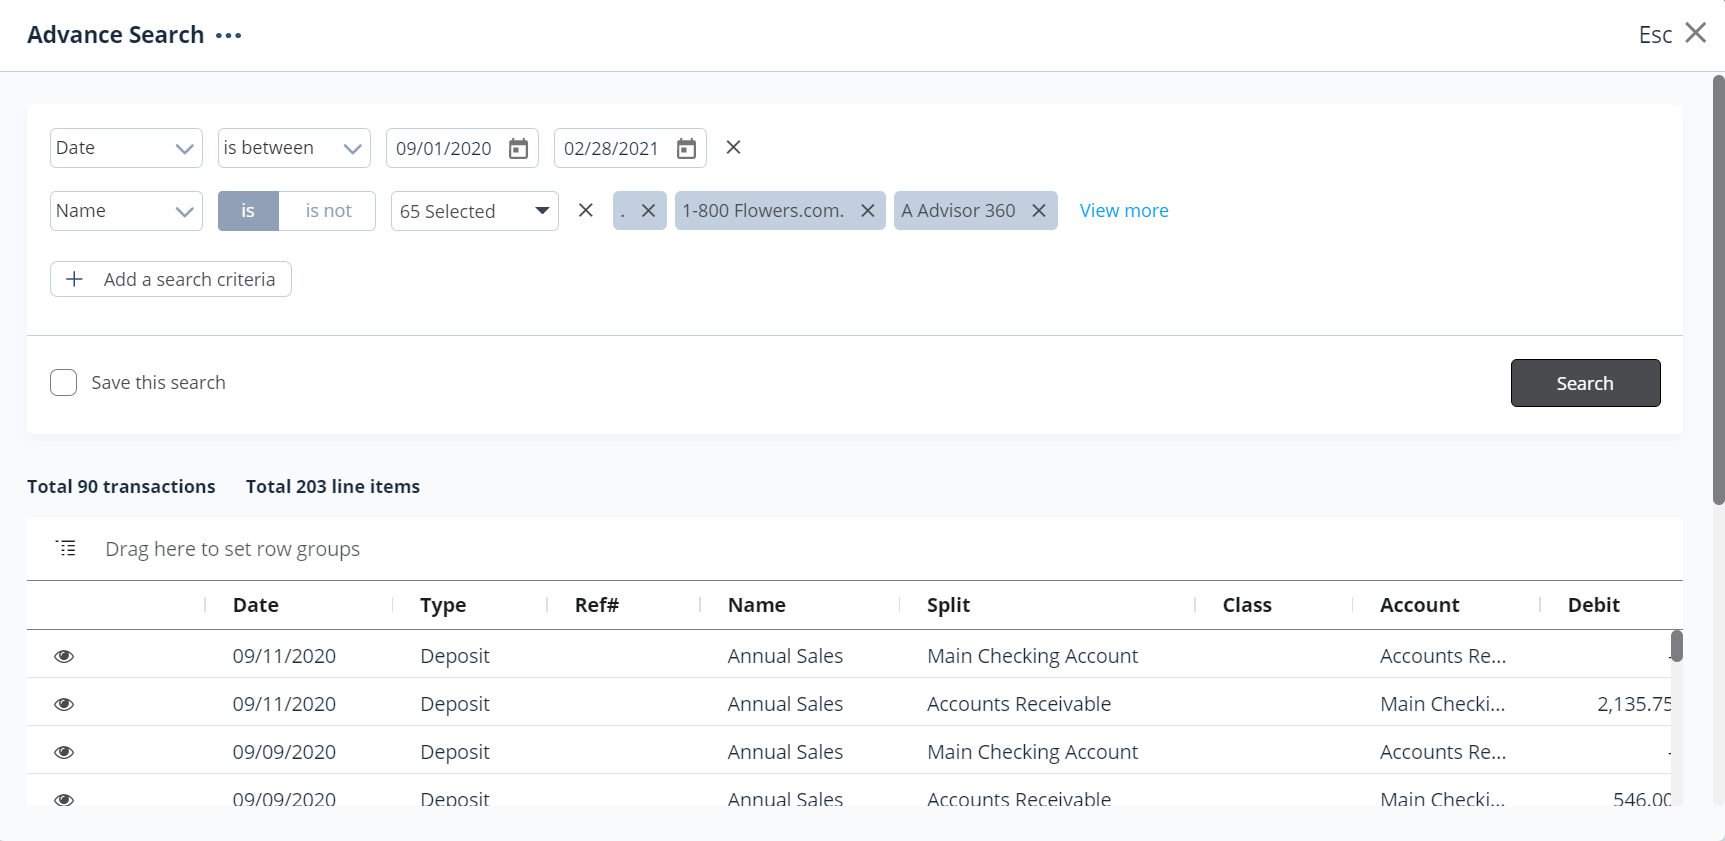Screen dimensions: 1725x841
Task: Expand the 65 Selected names dropdown
Action: coord(474,211)
